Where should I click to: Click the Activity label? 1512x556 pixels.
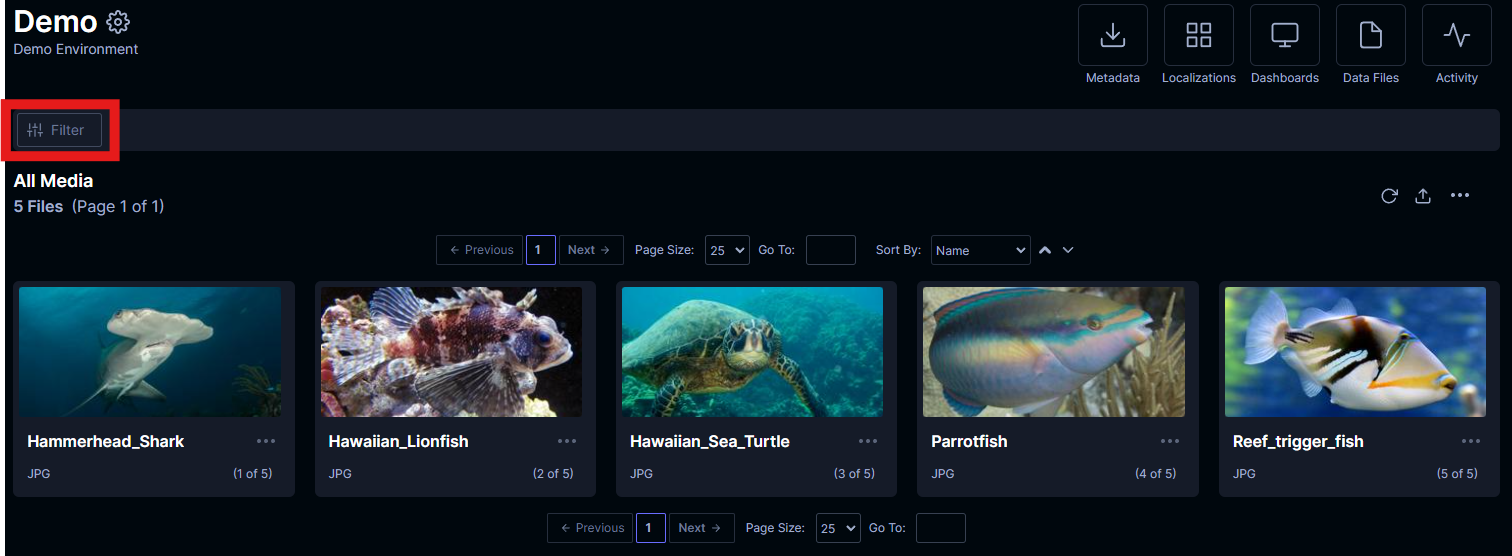pos(1457,78)
